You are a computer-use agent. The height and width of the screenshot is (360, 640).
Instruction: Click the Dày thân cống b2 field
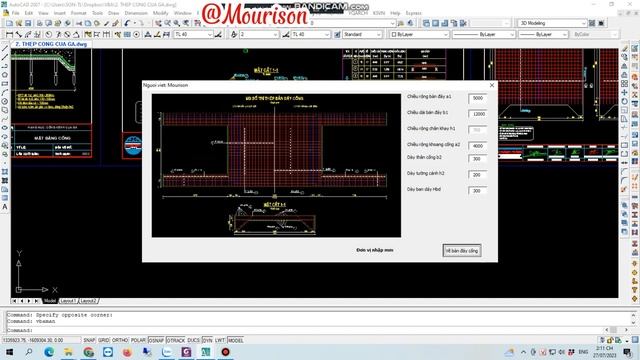tap(478, 159)
